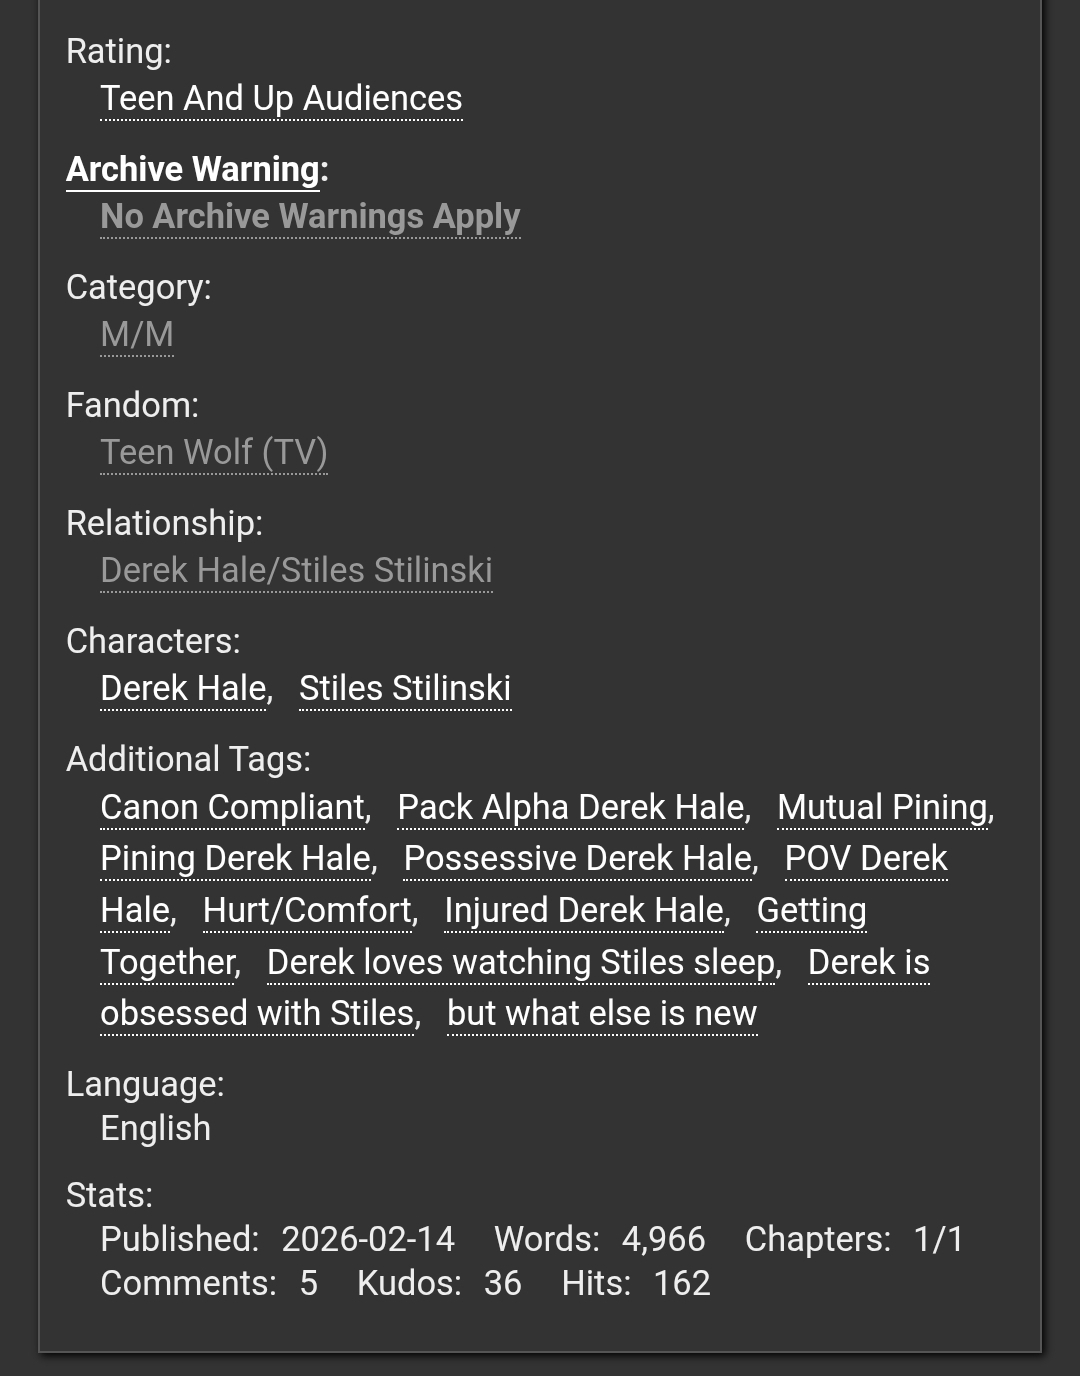The height and width of the screenshot is (1376, 1080).
Task: Click the Comments count of 5
Action: pyautogui.click(x=308, y=1284)
